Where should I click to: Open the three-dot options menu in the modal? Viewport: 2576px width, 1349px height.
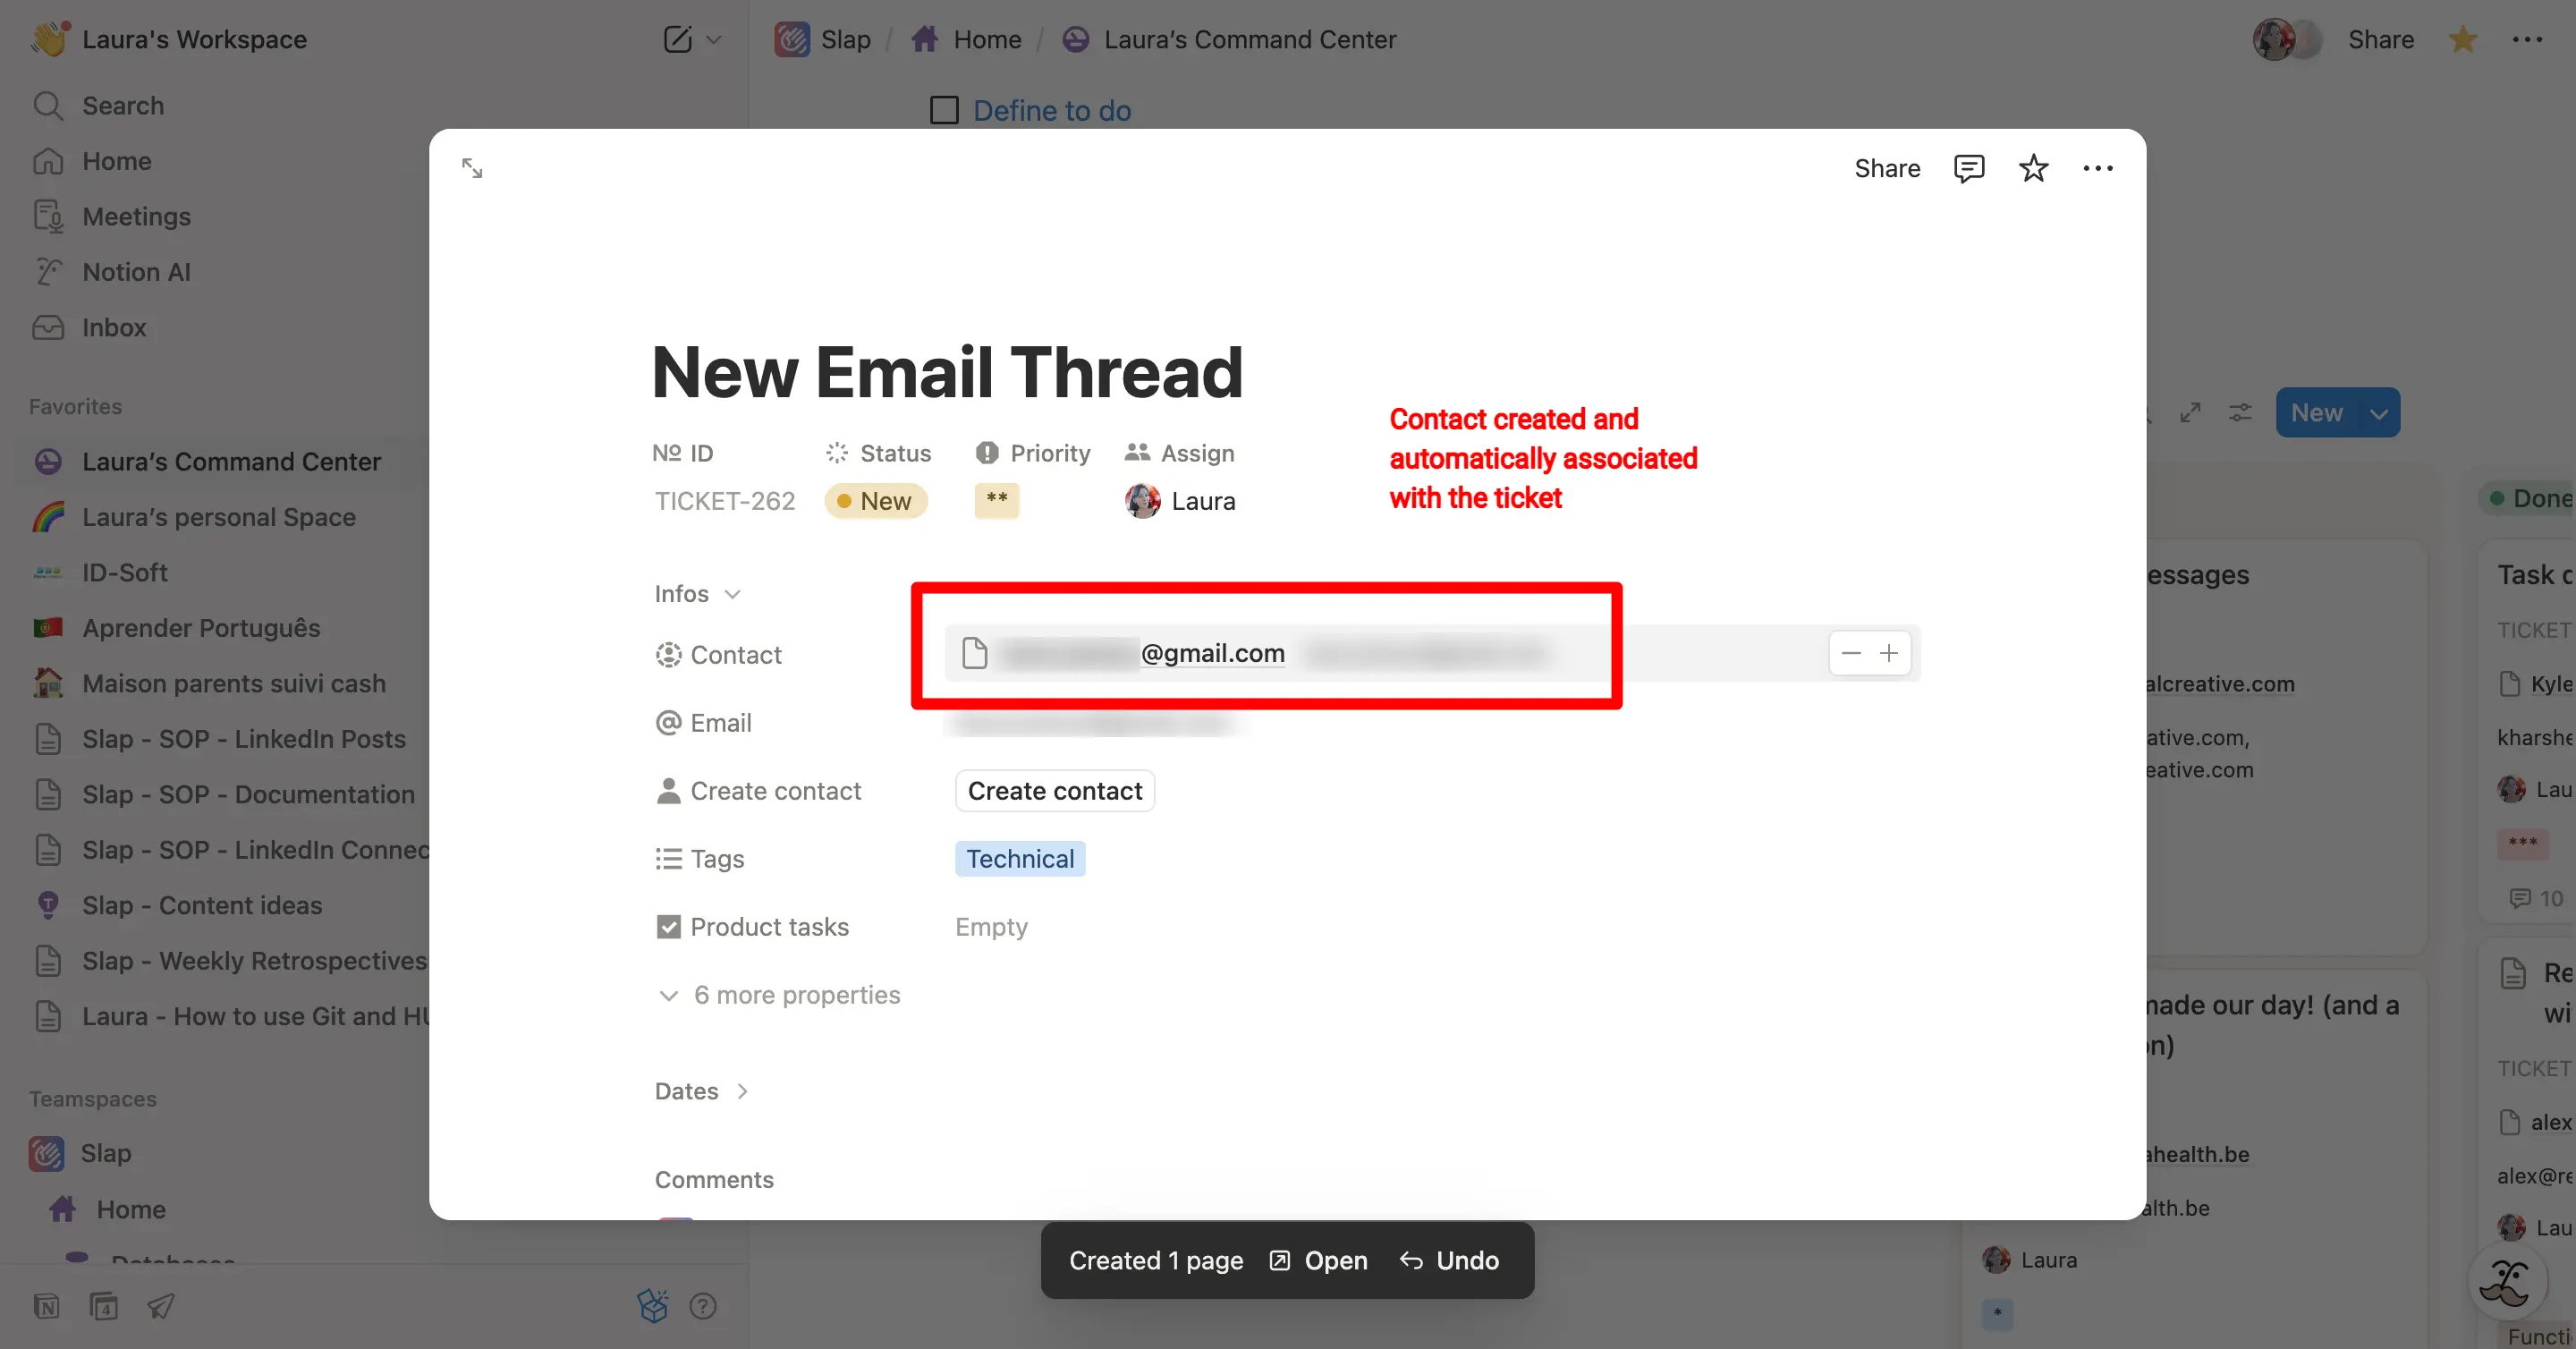pyautogui.click(x=2097, y=168)
